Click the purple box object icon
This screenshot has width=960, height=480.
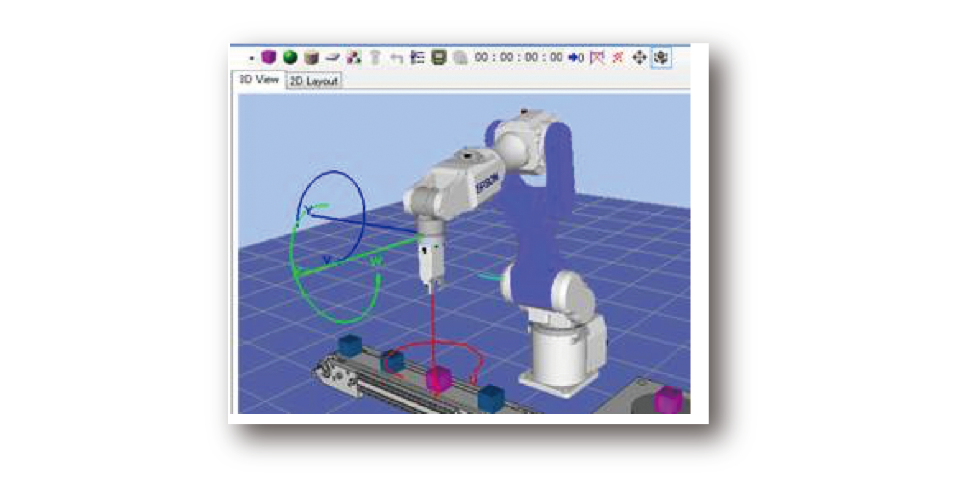(268, 58)
